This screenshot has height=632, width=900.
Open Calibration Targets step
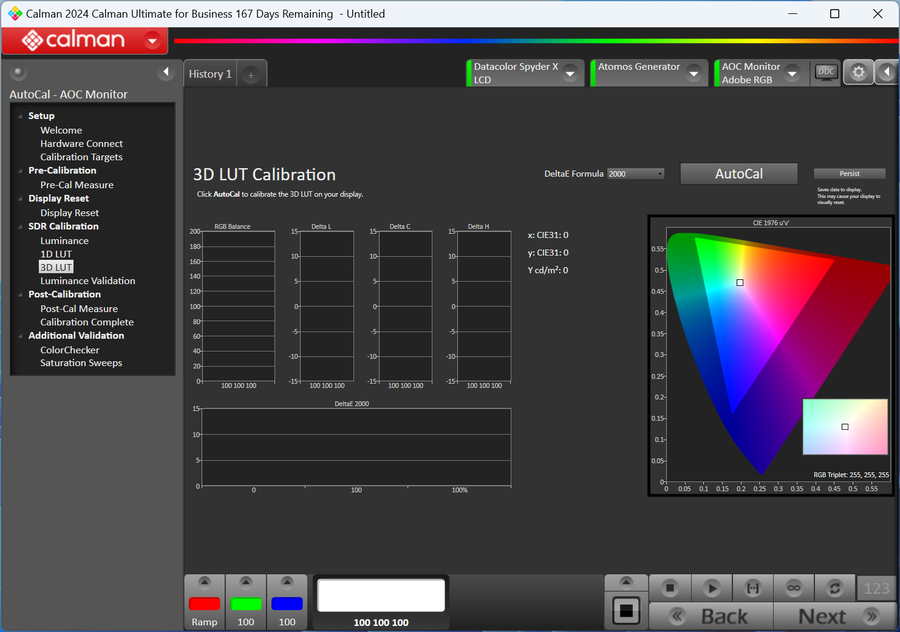[x=82, y=157]
